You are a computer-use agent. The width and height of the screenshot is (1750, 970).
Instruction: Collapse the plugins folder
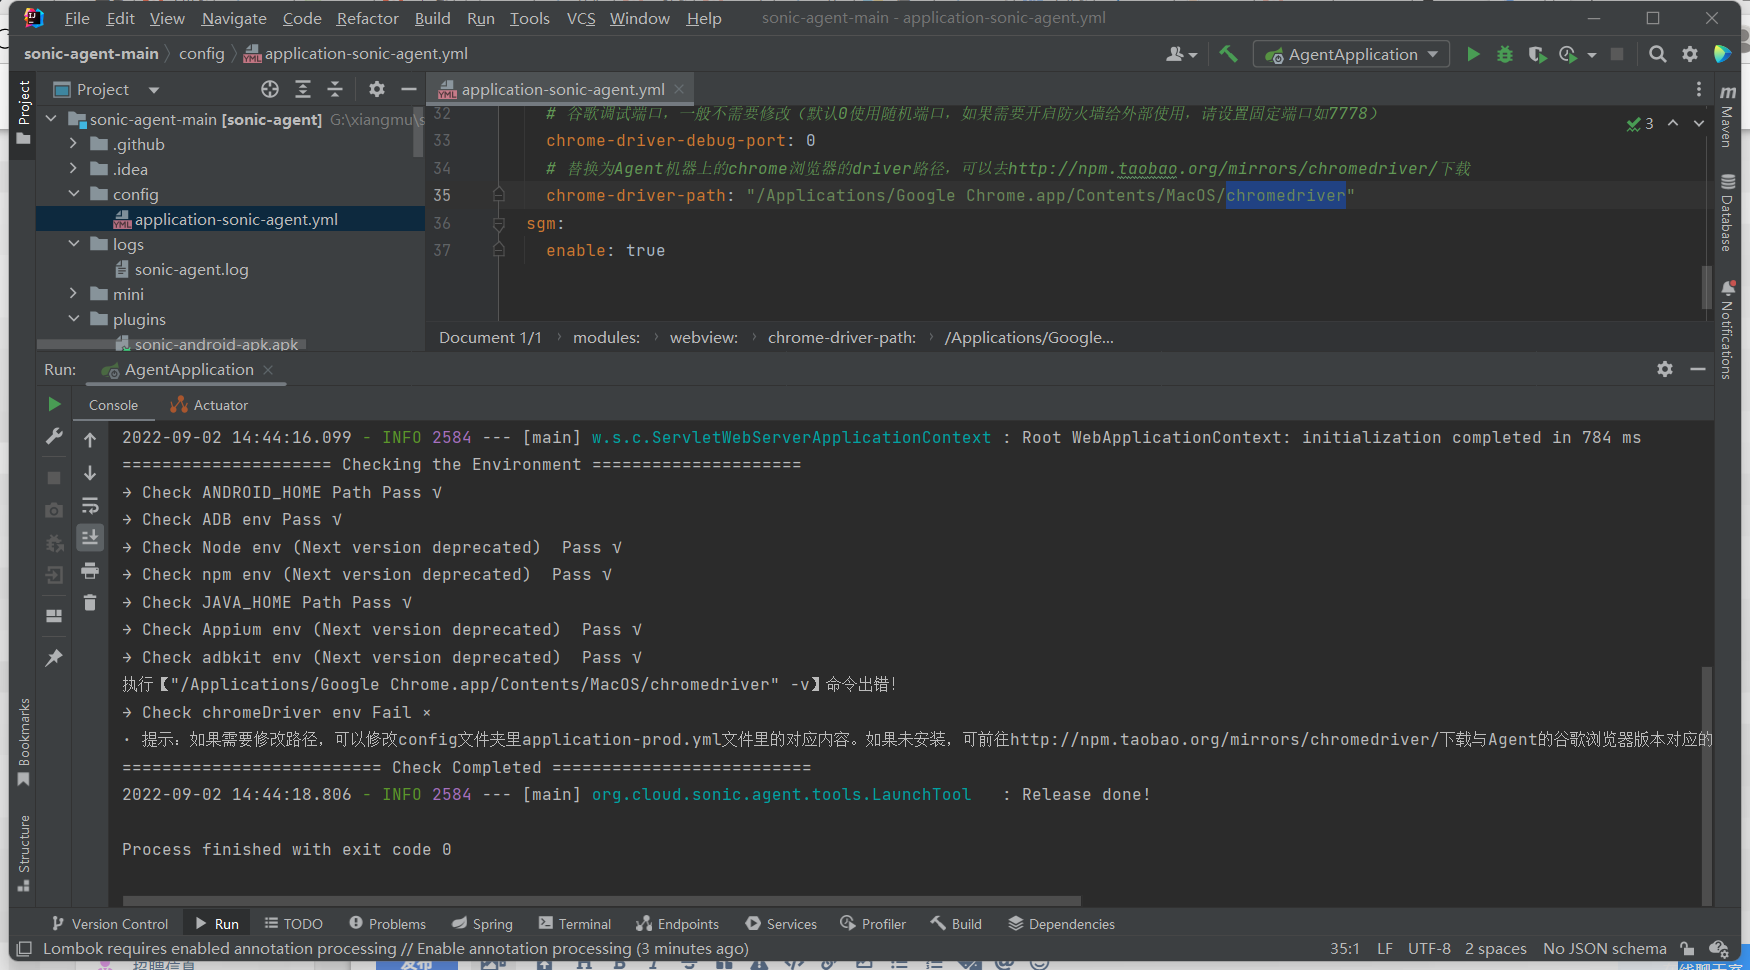tap(73, 319)
